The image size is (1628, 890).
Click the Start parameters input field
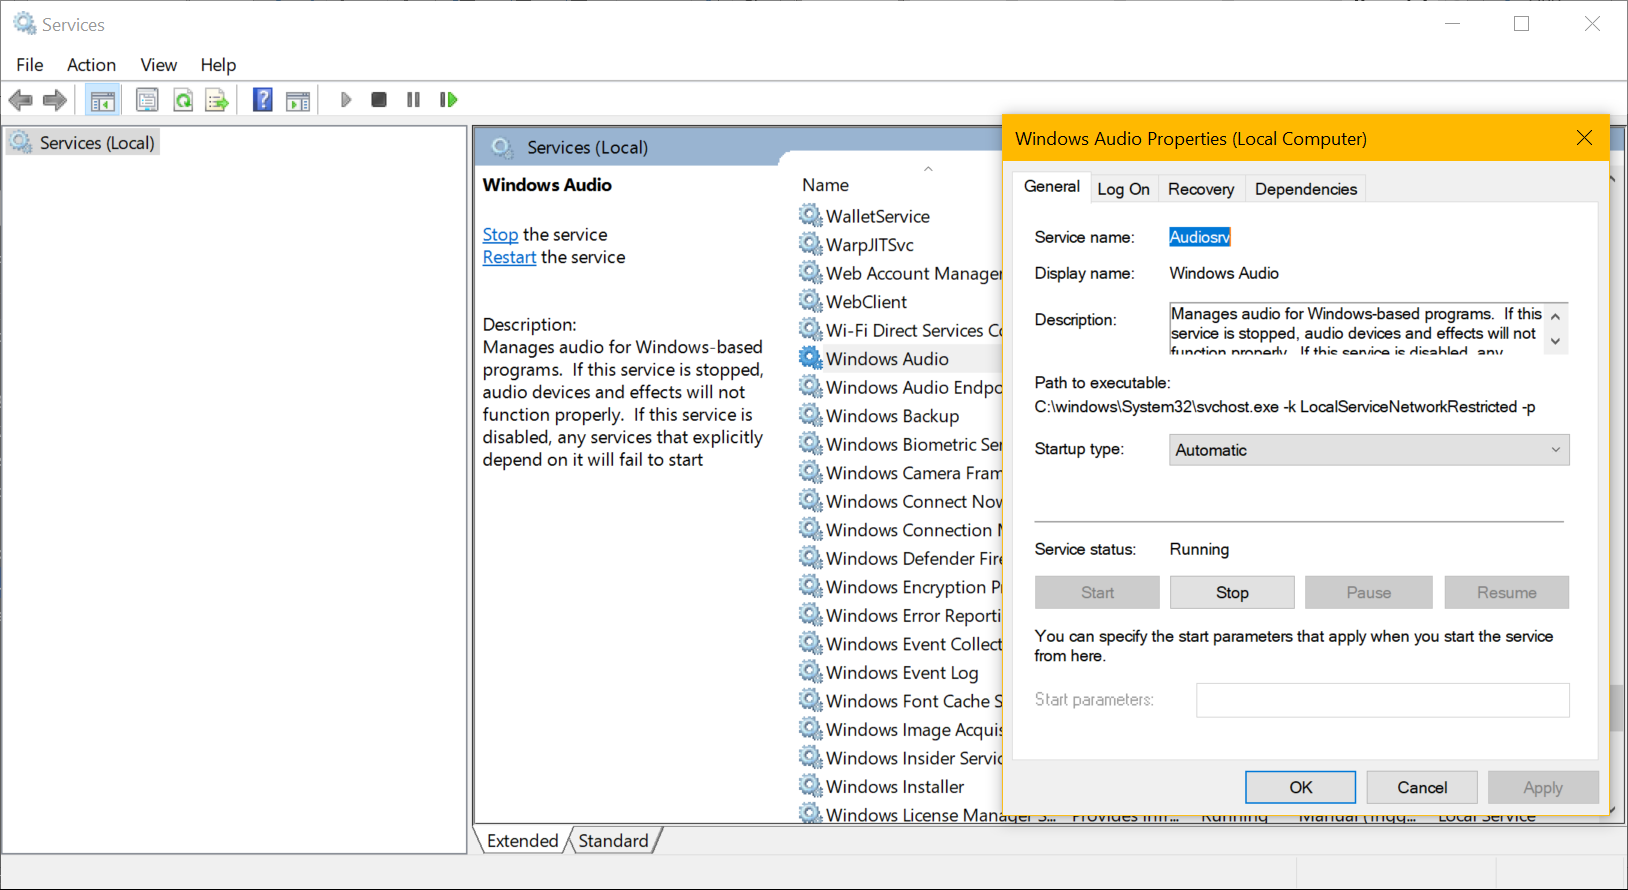tap(1383, 700)
